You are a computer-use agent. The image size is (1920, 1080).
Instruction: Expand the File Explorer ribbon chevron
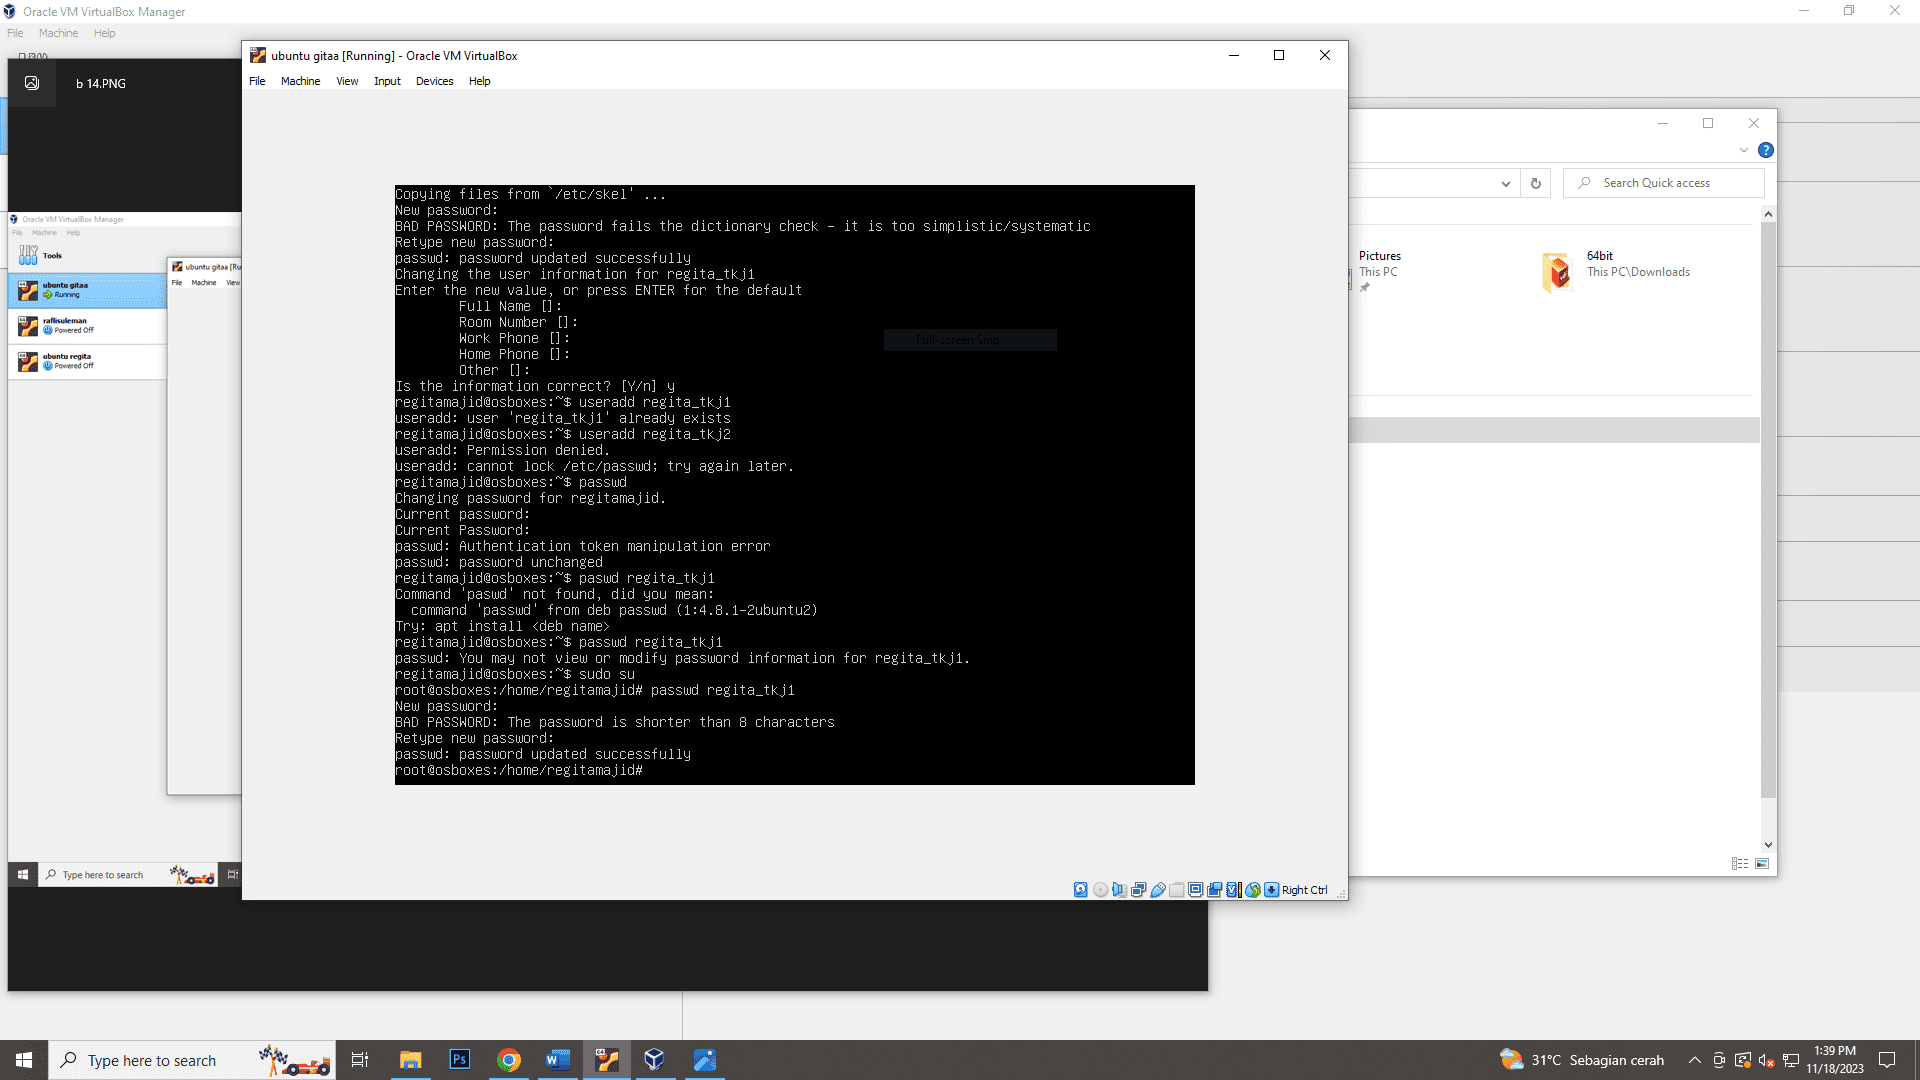[1744, 150]
